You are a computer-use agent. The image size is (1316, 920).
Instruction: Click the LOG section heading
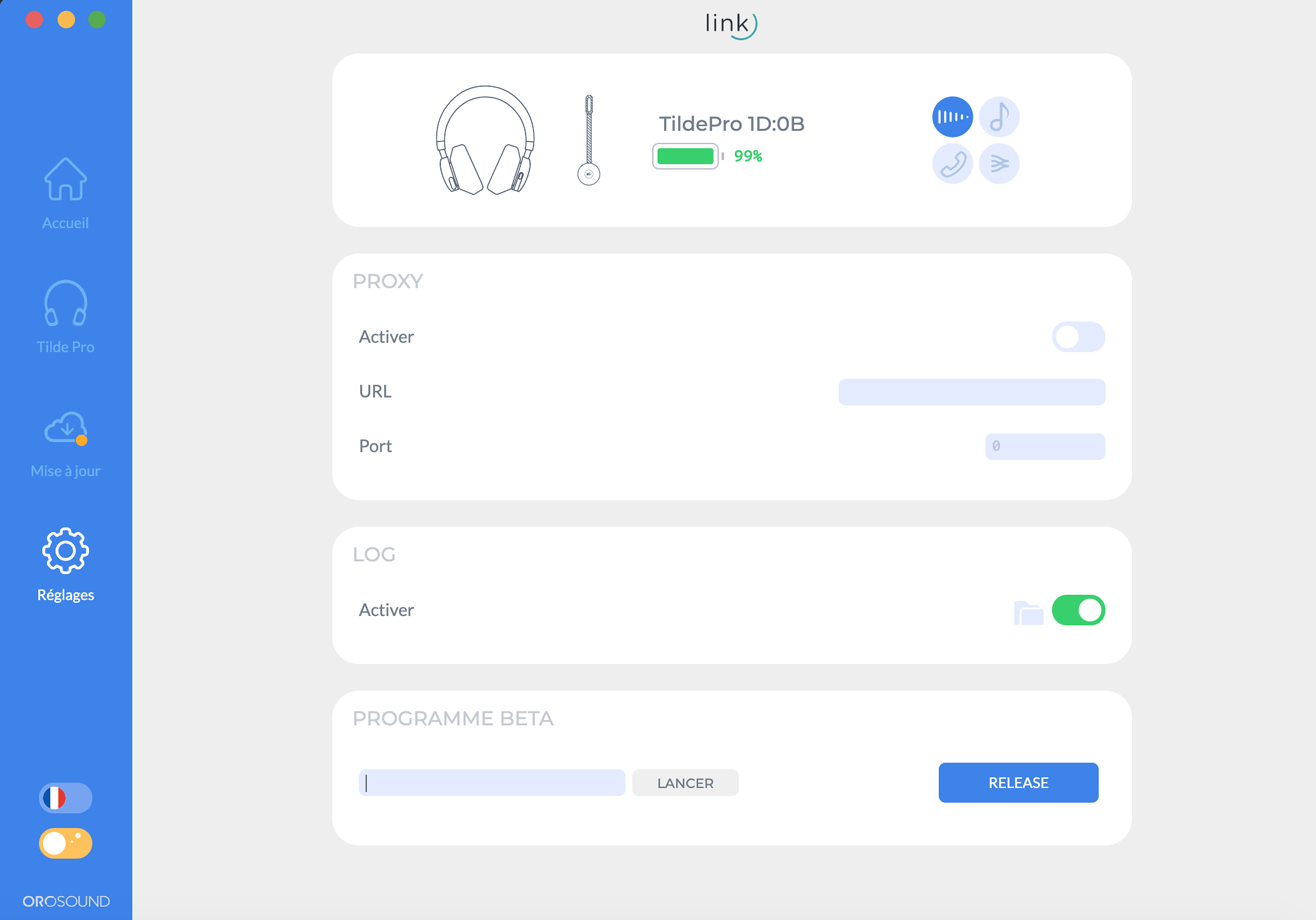coord(374,554)
